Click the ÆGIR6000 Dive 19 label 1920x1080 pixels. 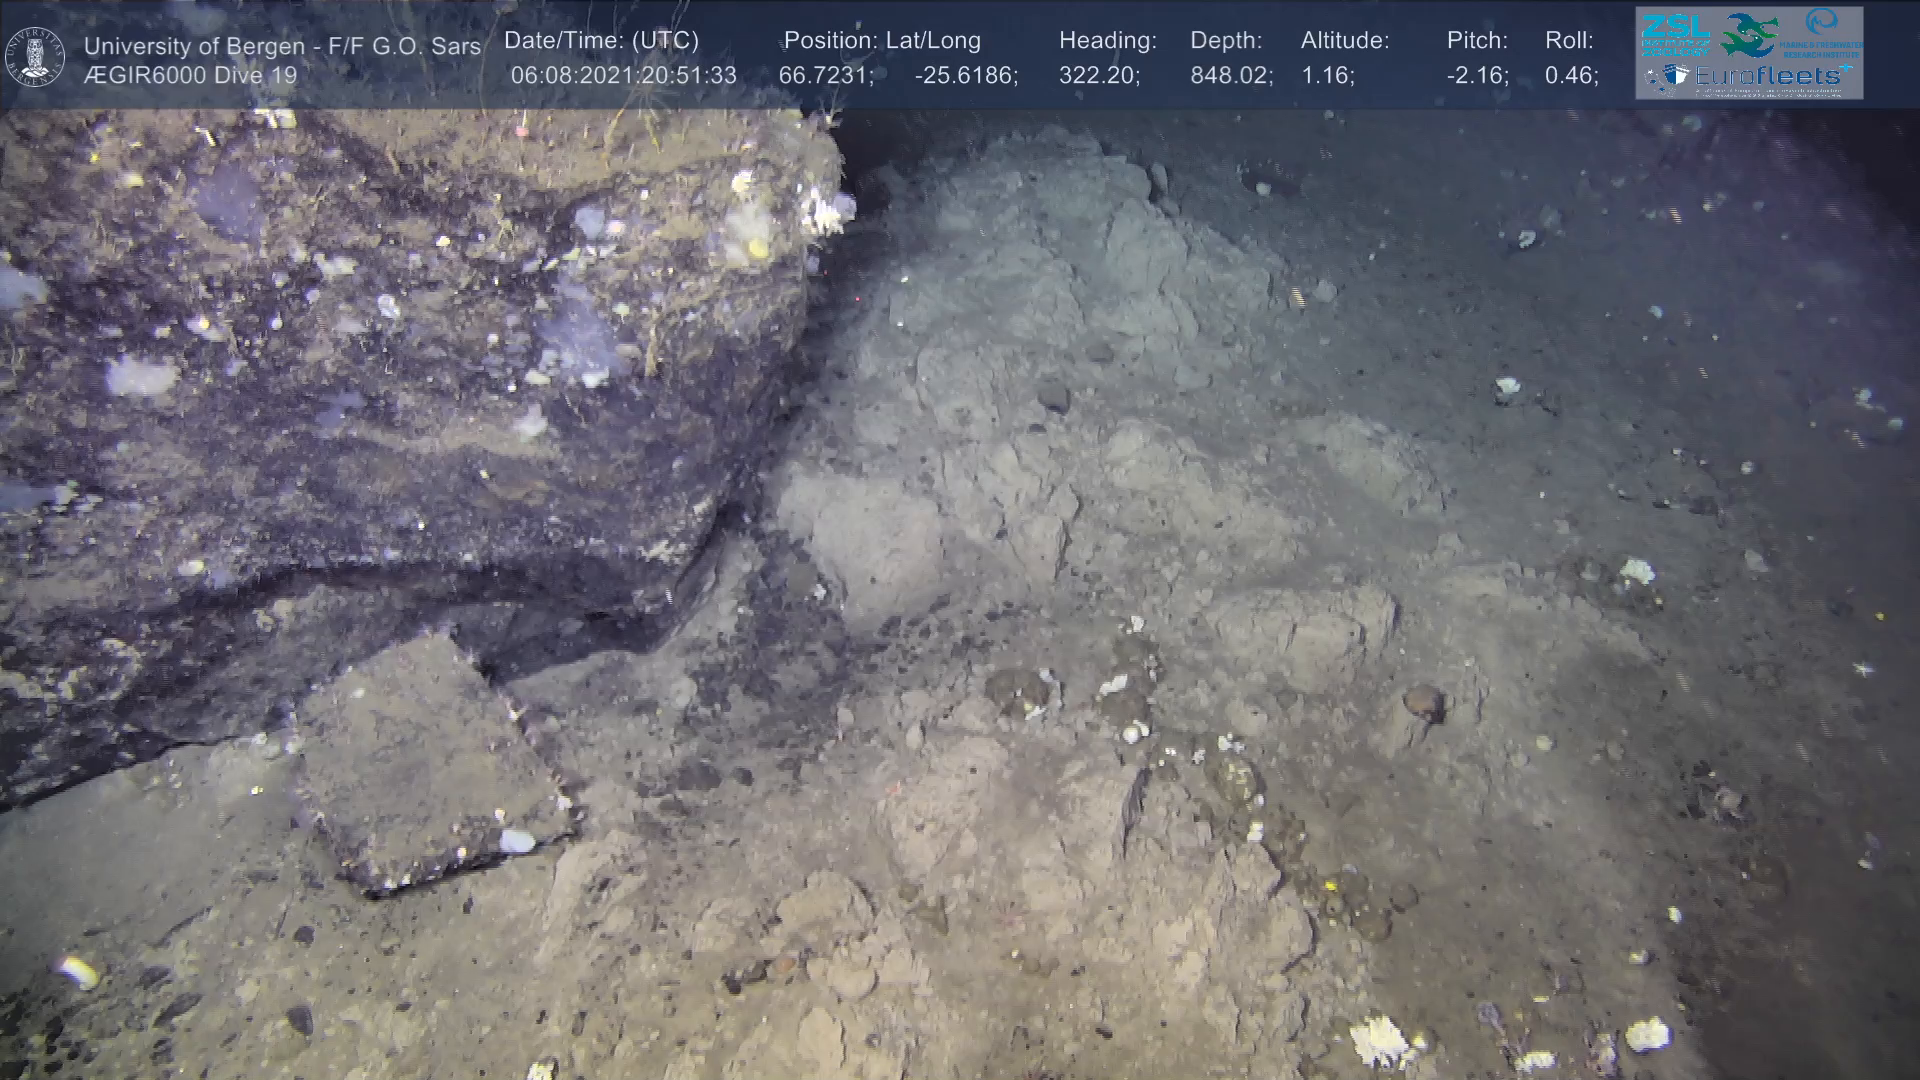click(190, 75)
